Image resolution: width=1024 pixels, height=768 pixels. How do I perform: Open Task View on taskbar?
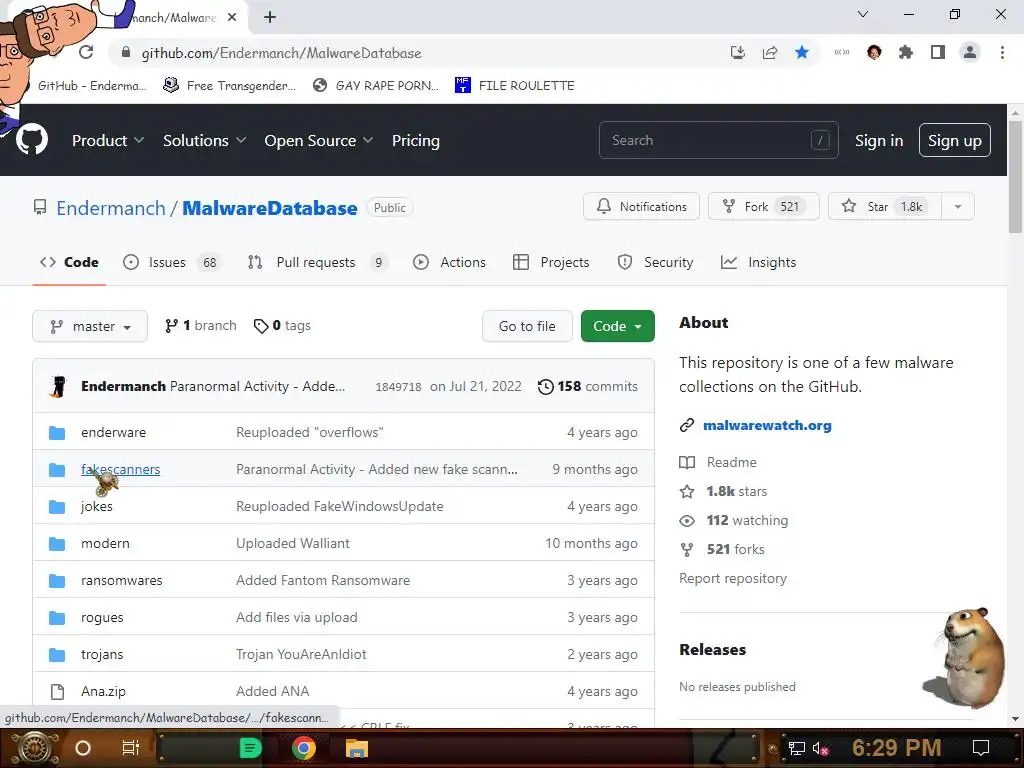tap(131, 748)
